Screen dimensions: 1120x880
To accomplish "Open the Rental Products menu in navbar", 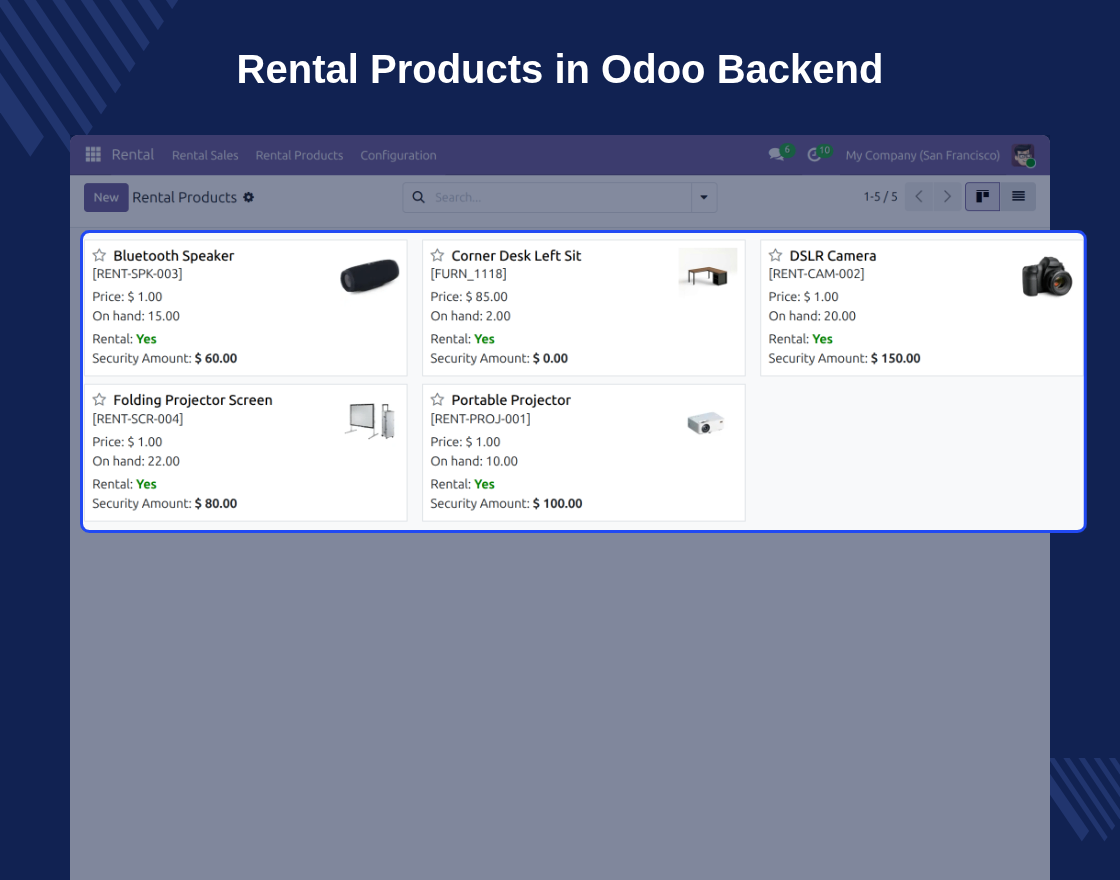I will click(x=299, y=155).
